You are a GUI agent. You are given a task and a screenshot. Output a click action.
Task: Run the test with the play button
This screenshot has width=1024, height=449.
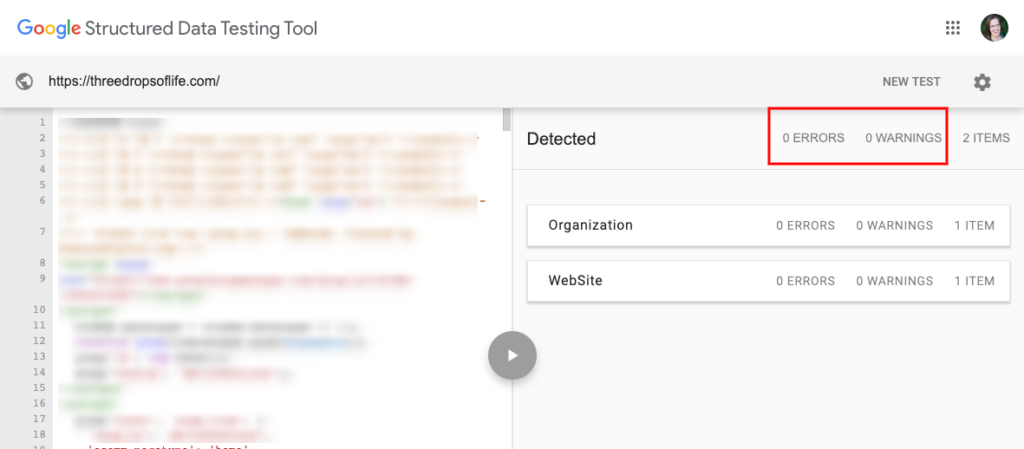pyautogui.click(x=512, y=356)
